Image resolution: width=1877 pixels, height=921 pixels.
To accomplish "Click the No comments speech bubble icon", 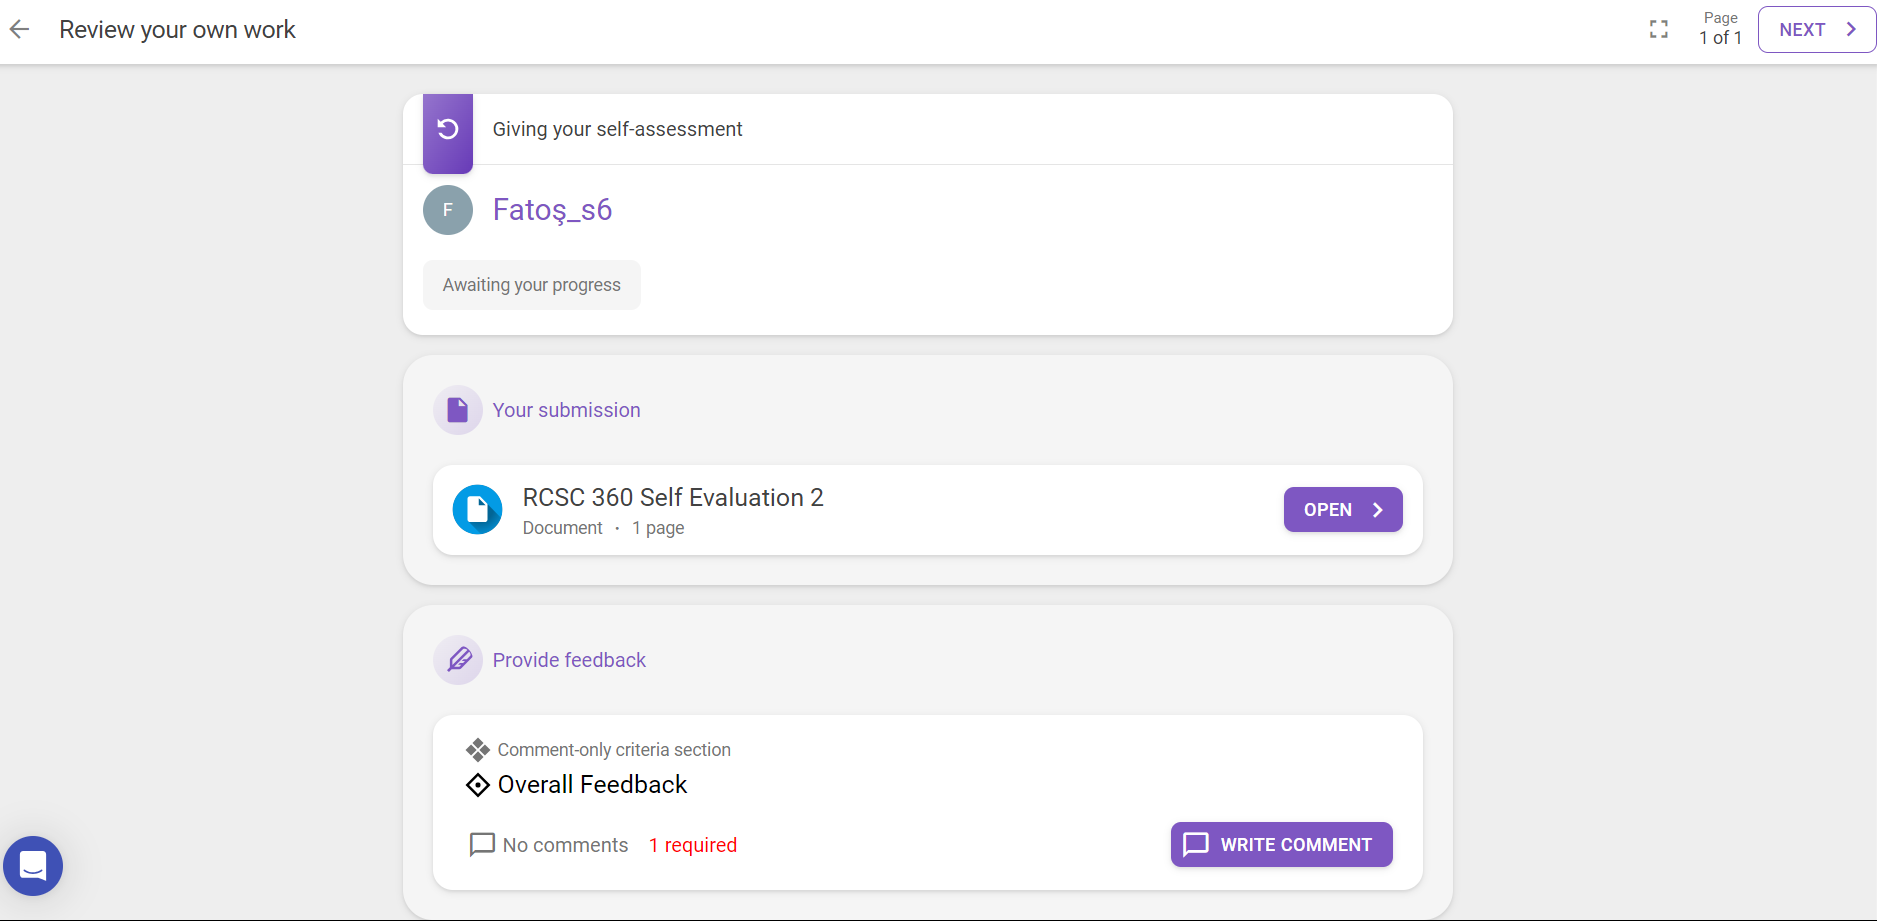I will click(x=482, y=845).
